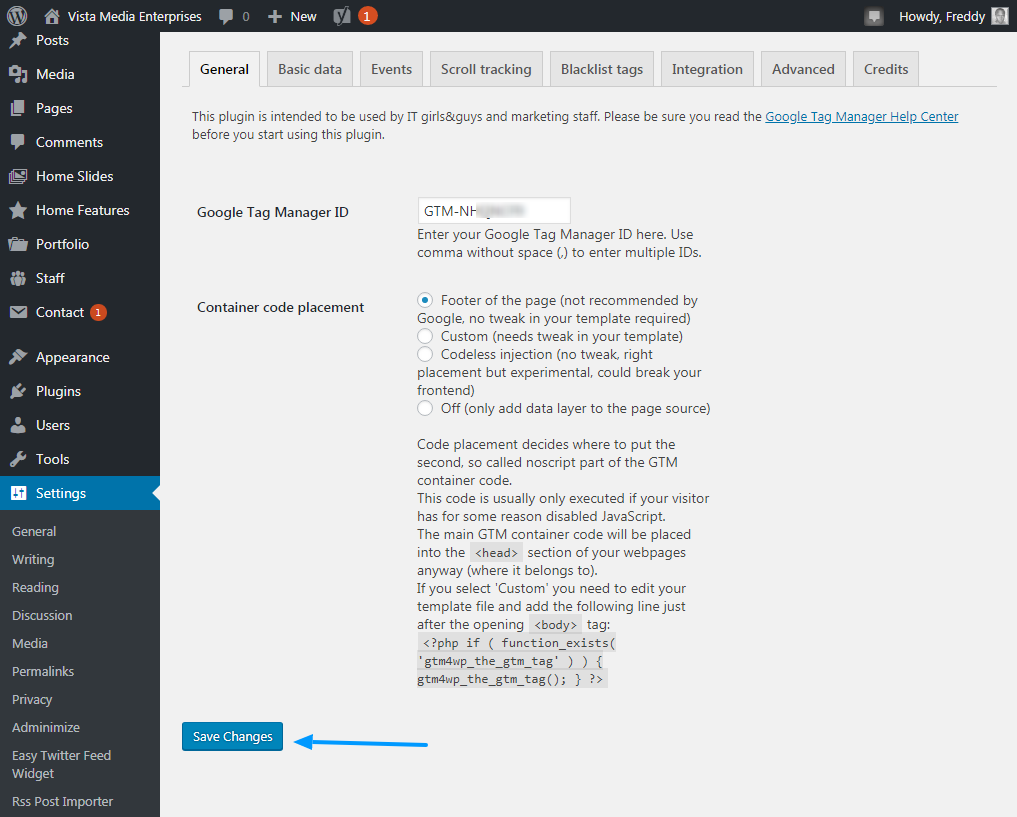The image size is (1017, 817).
Task: Open Reading settings submenu item
Action: pyautogui.click(x=35, y=587)
